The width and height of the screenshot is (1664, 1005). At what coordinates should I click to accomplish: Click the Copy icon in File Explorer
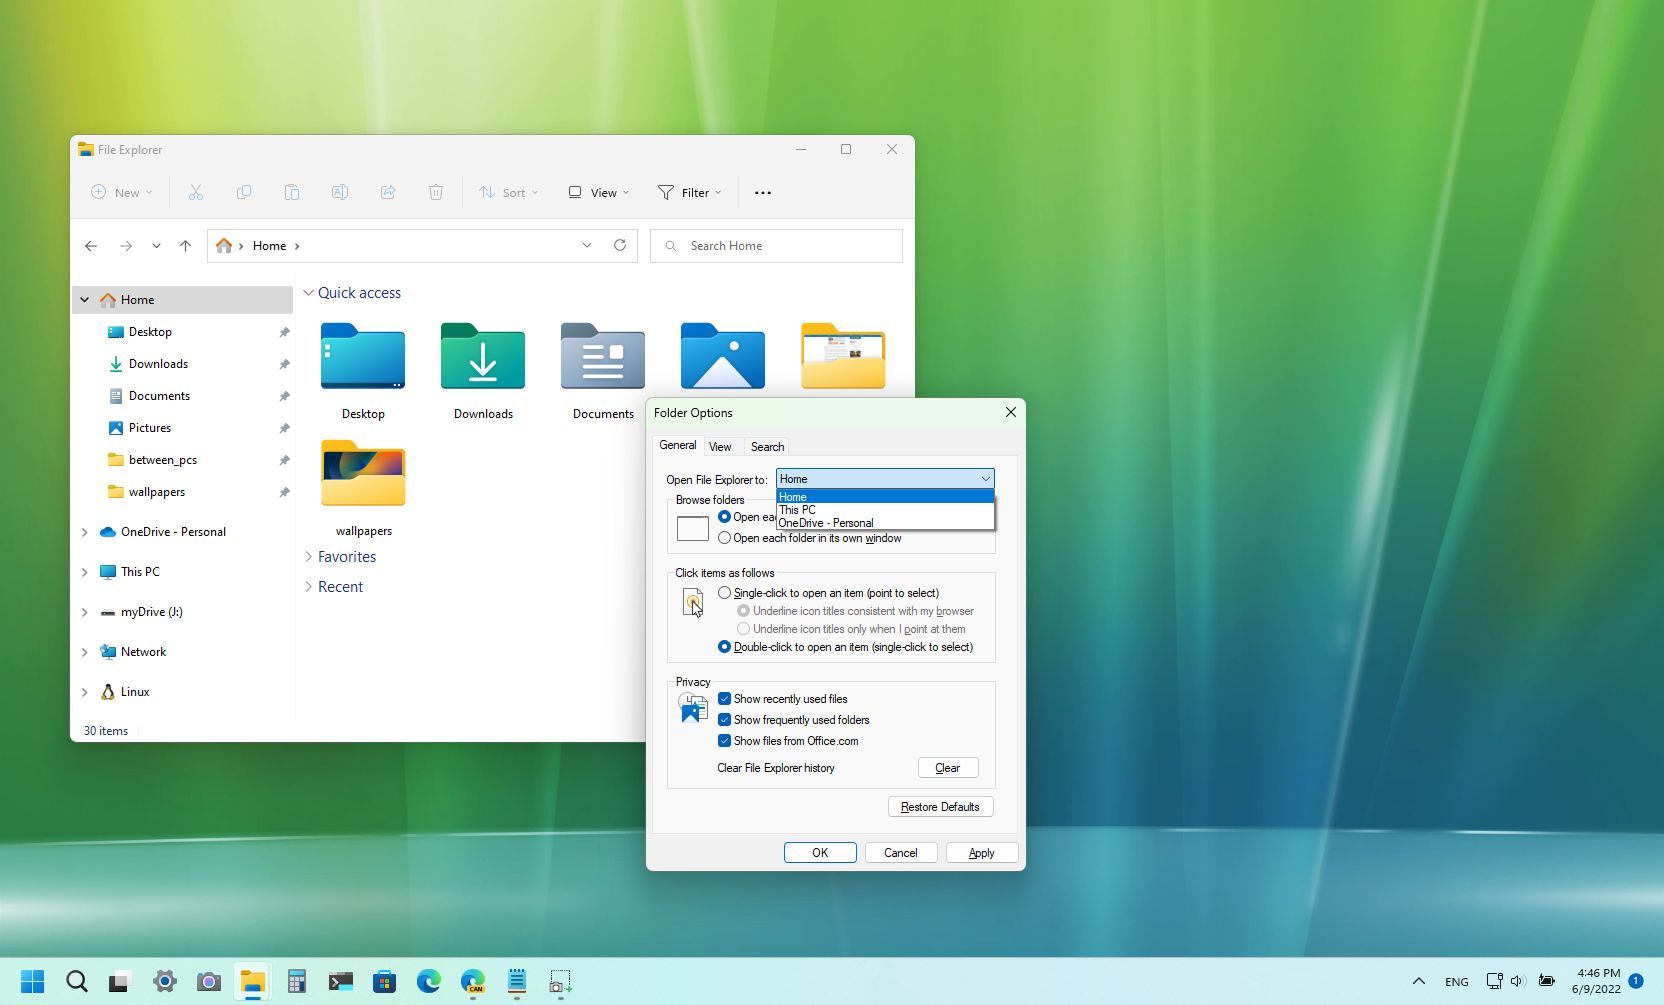click(x=244, y=192)
